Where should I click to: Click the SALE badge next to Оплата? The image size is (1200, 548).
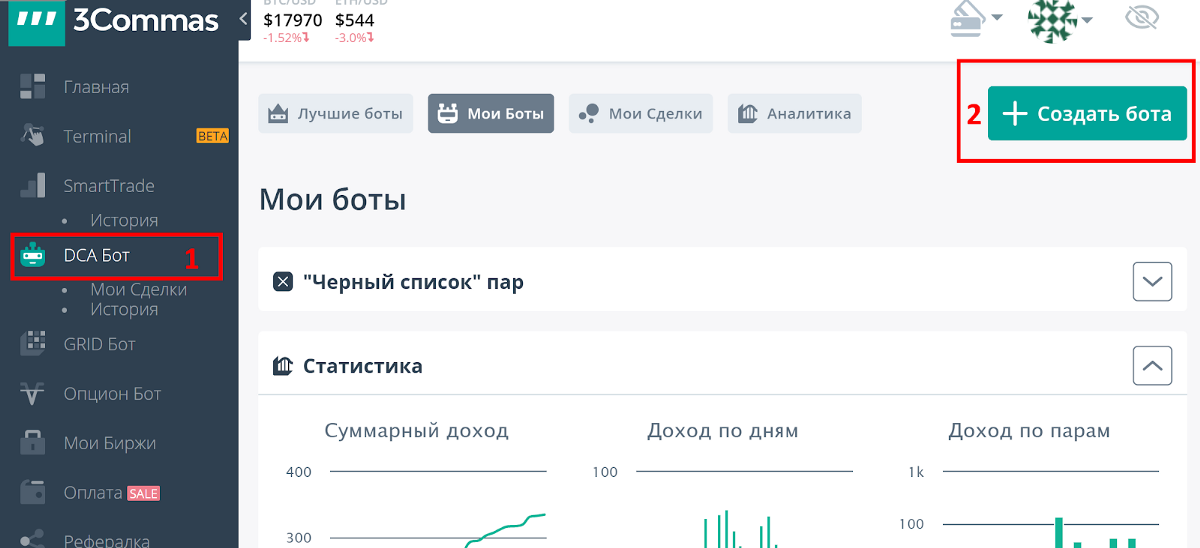[143, 493]
